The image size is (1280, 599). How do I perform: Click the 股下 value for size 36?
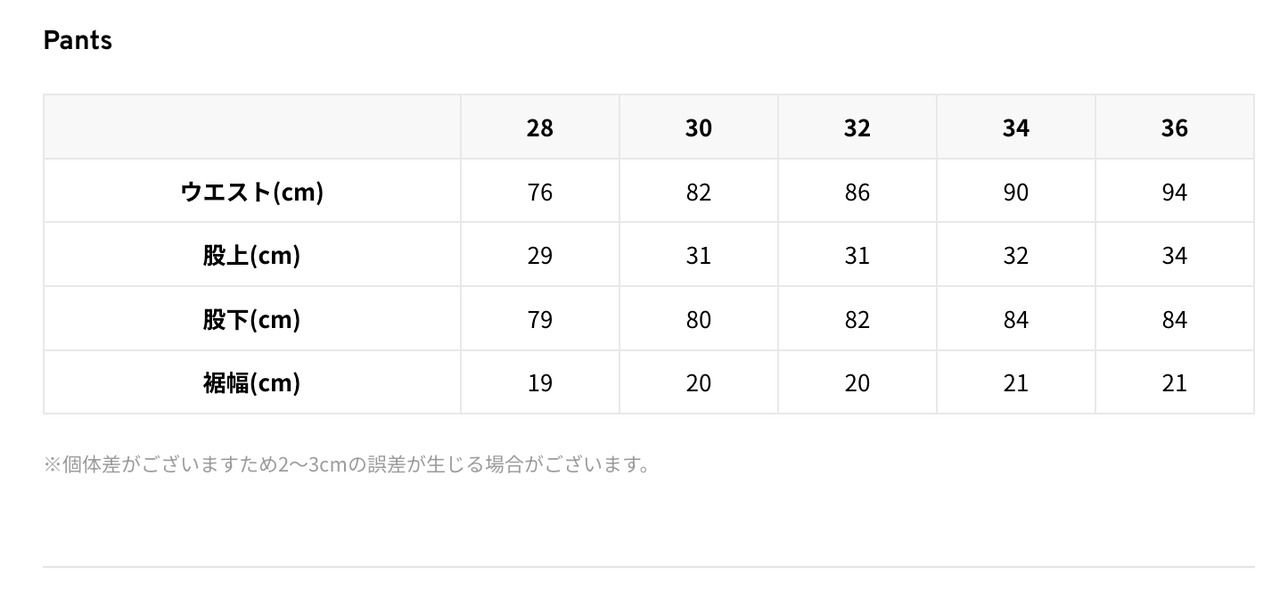tap(1174, 320)
